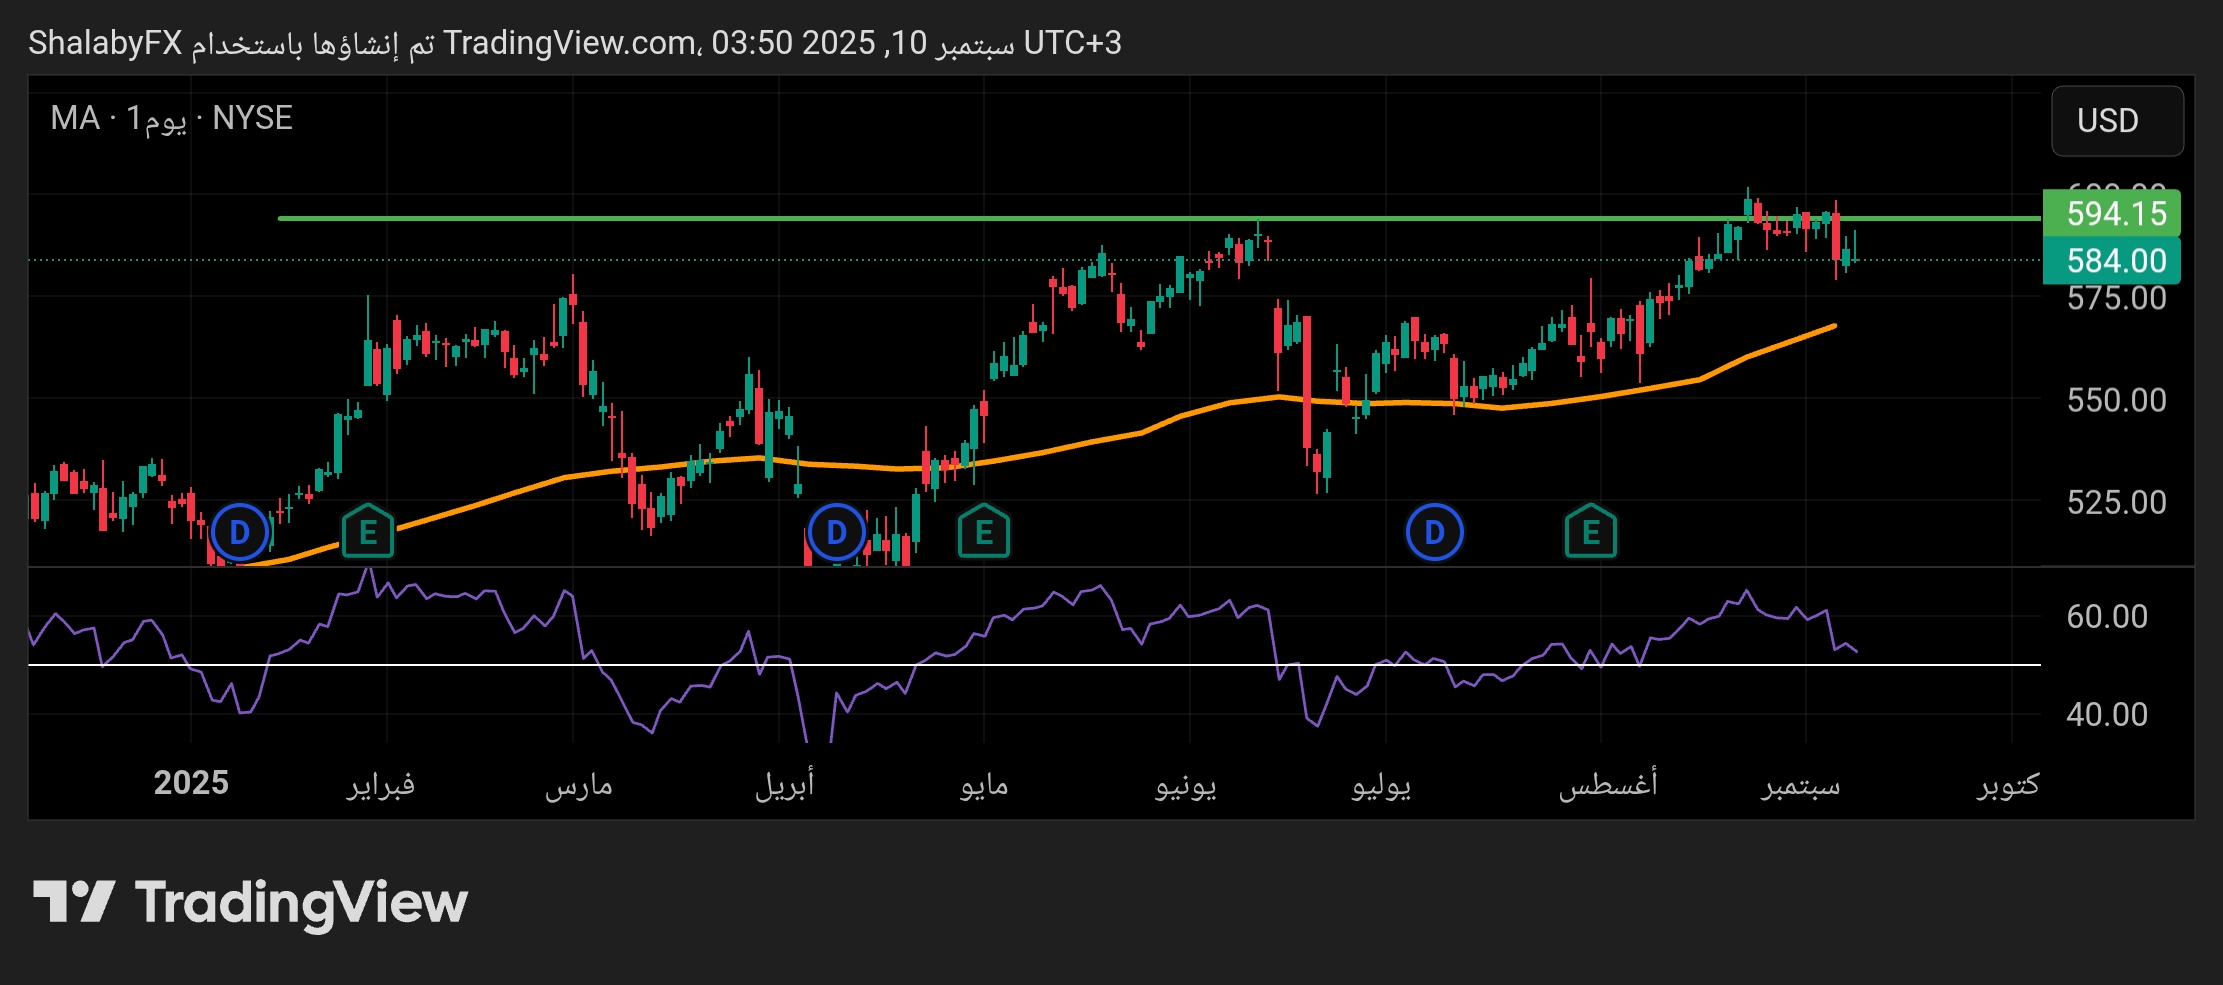Open the earnings E marker near August
This screenshot has height=985, width=2223.
1590,532
